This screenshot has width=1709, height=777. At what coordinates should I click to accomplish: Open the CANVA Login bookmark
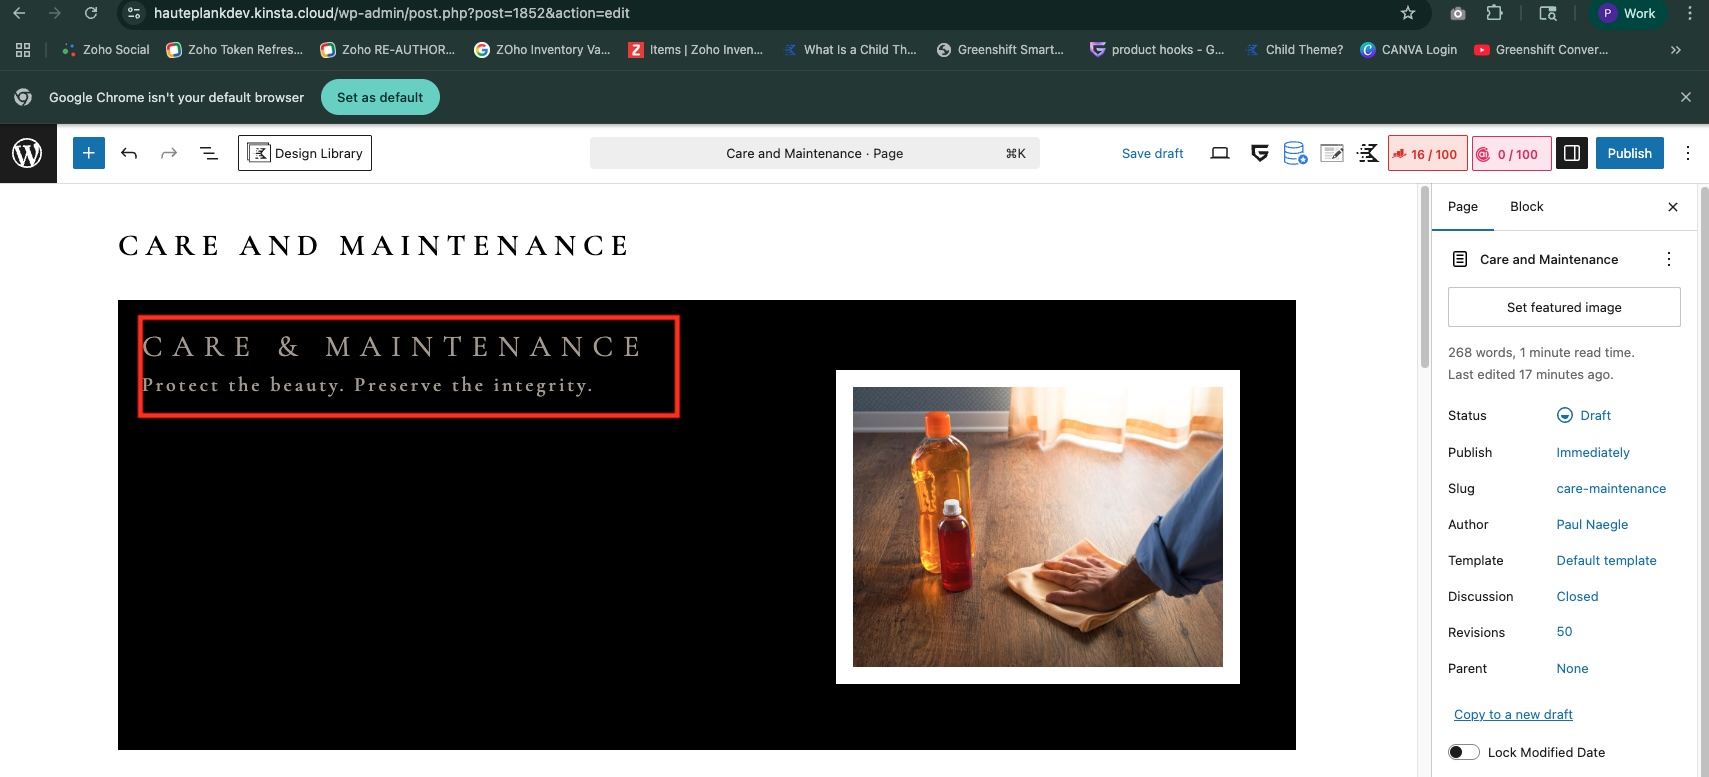1408,49
